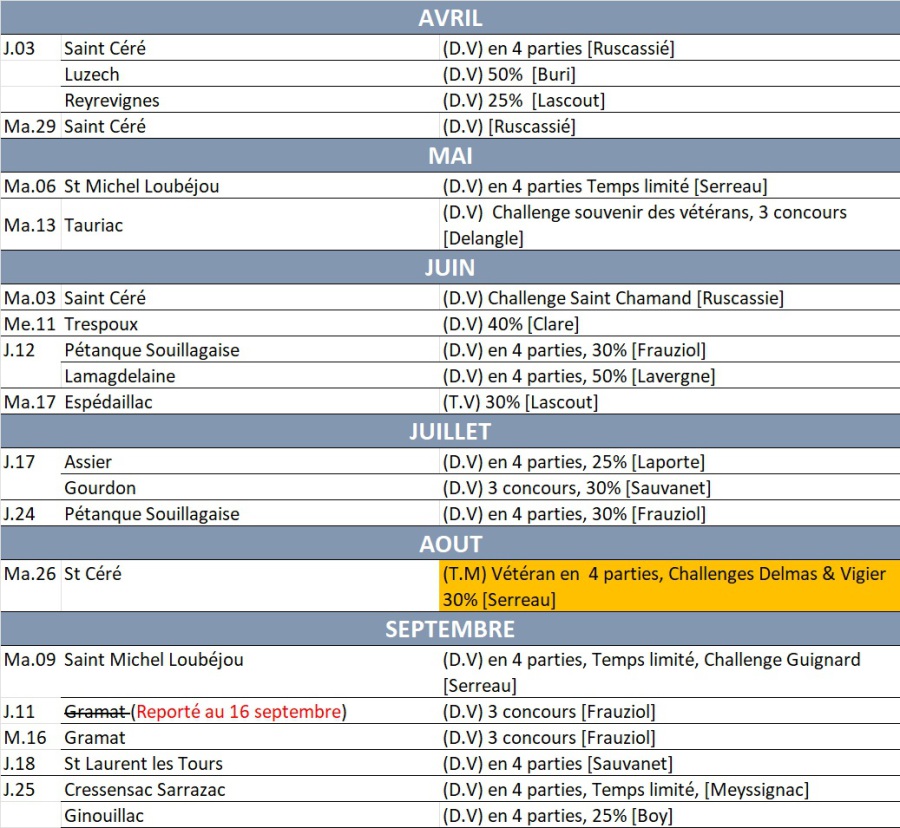Select the JUILLET header row

point(450,432)
